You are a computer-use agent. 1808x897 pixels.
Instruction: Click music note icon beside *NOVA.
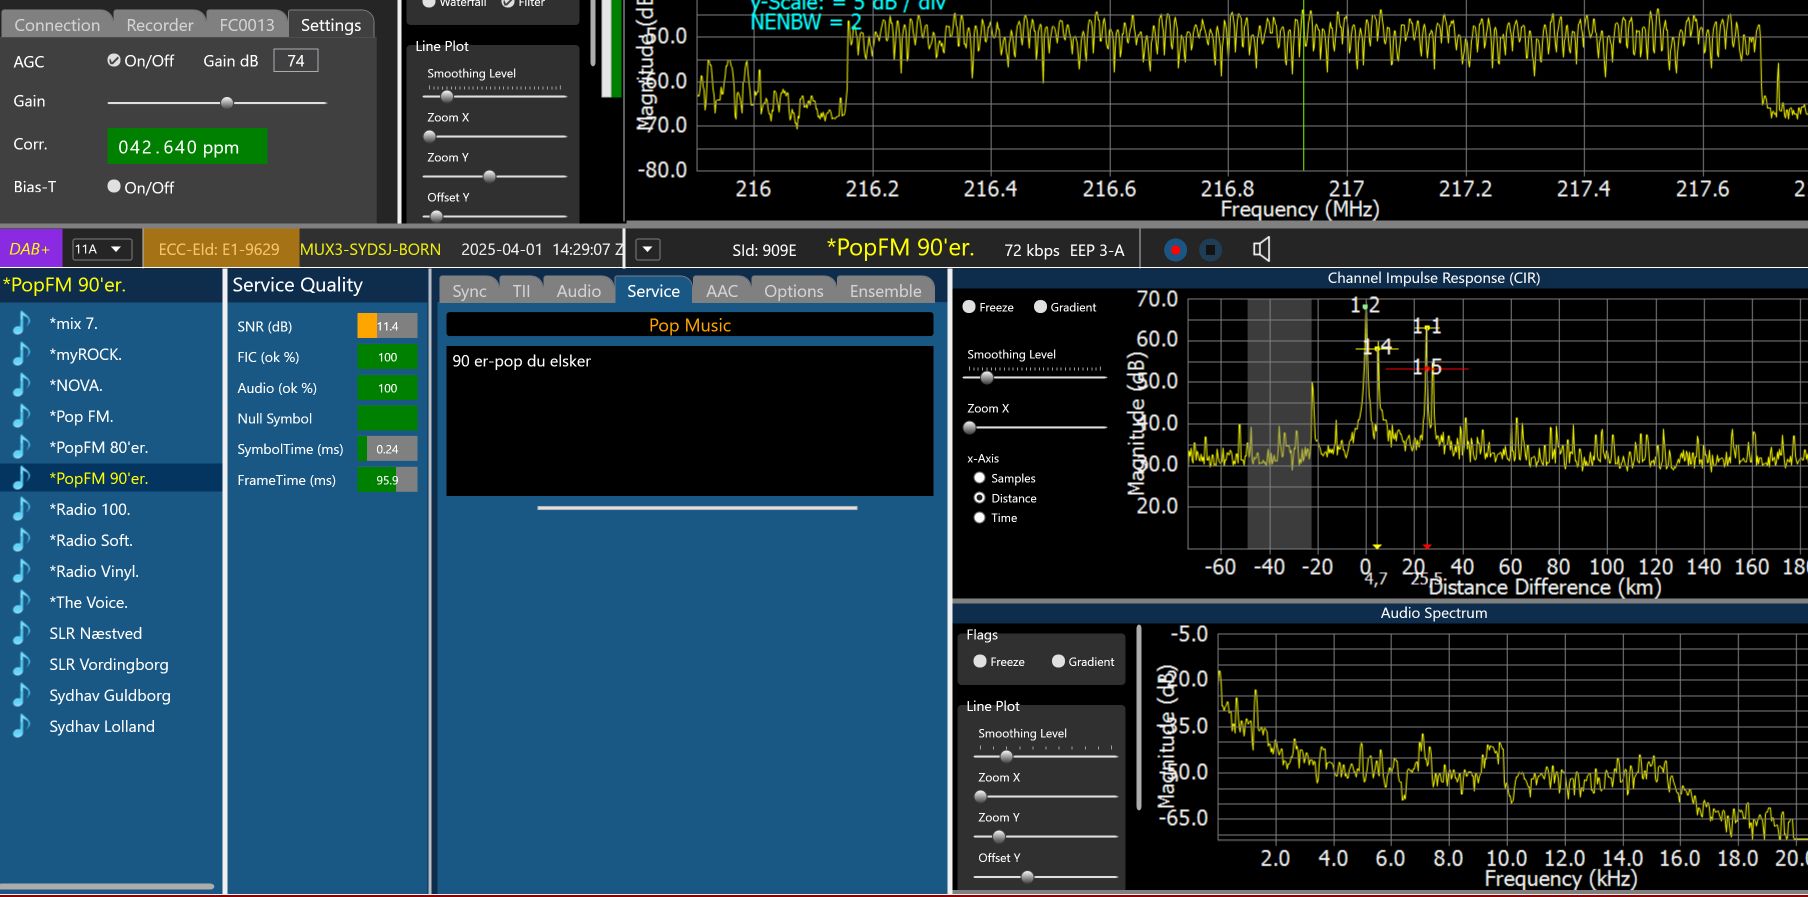click(21, 386)
